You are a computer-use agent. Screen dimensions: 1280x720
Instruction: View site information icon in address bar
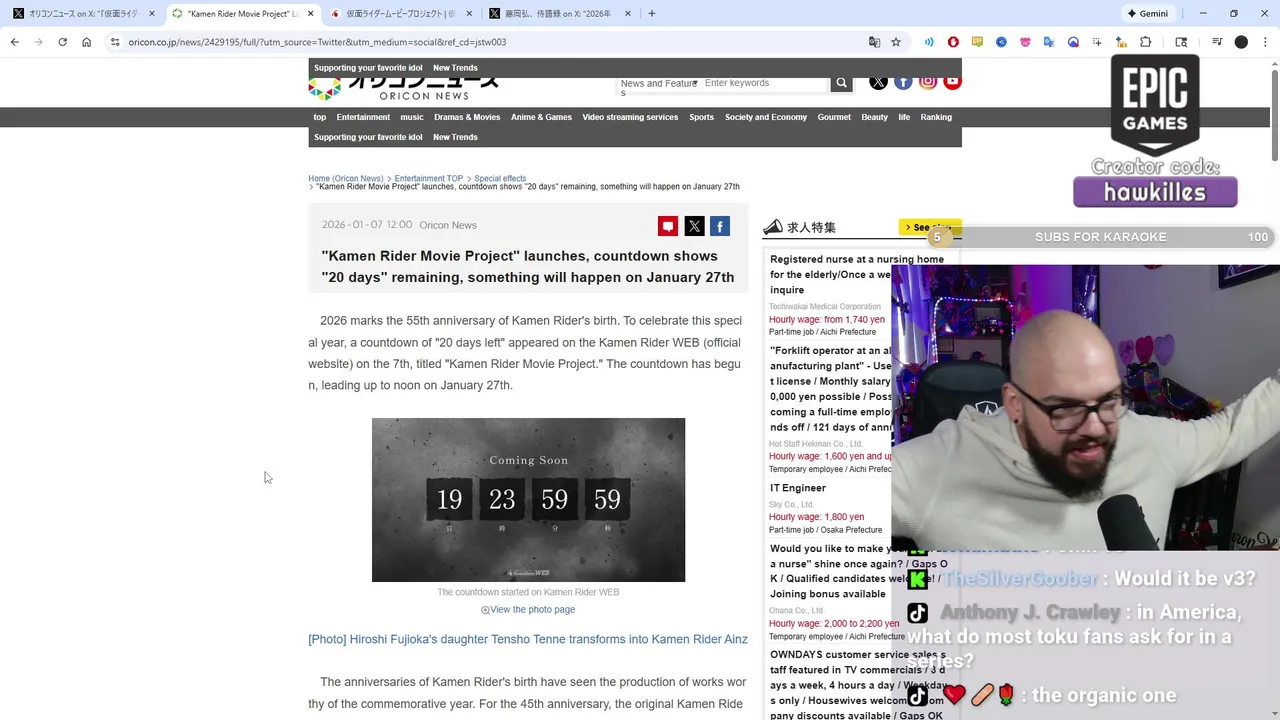pyautogui.click(x=115, y=42)
